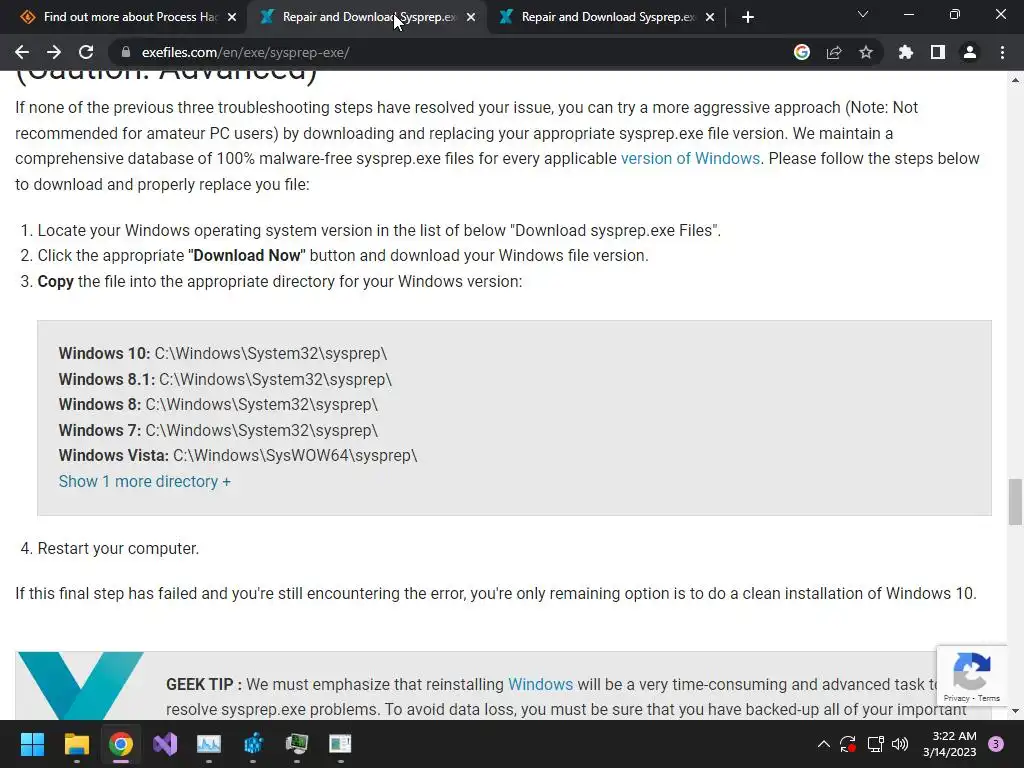This screenshot has width=1024, height=768.
Task: Show hidden system tray icons
Action: pos(824,744)
